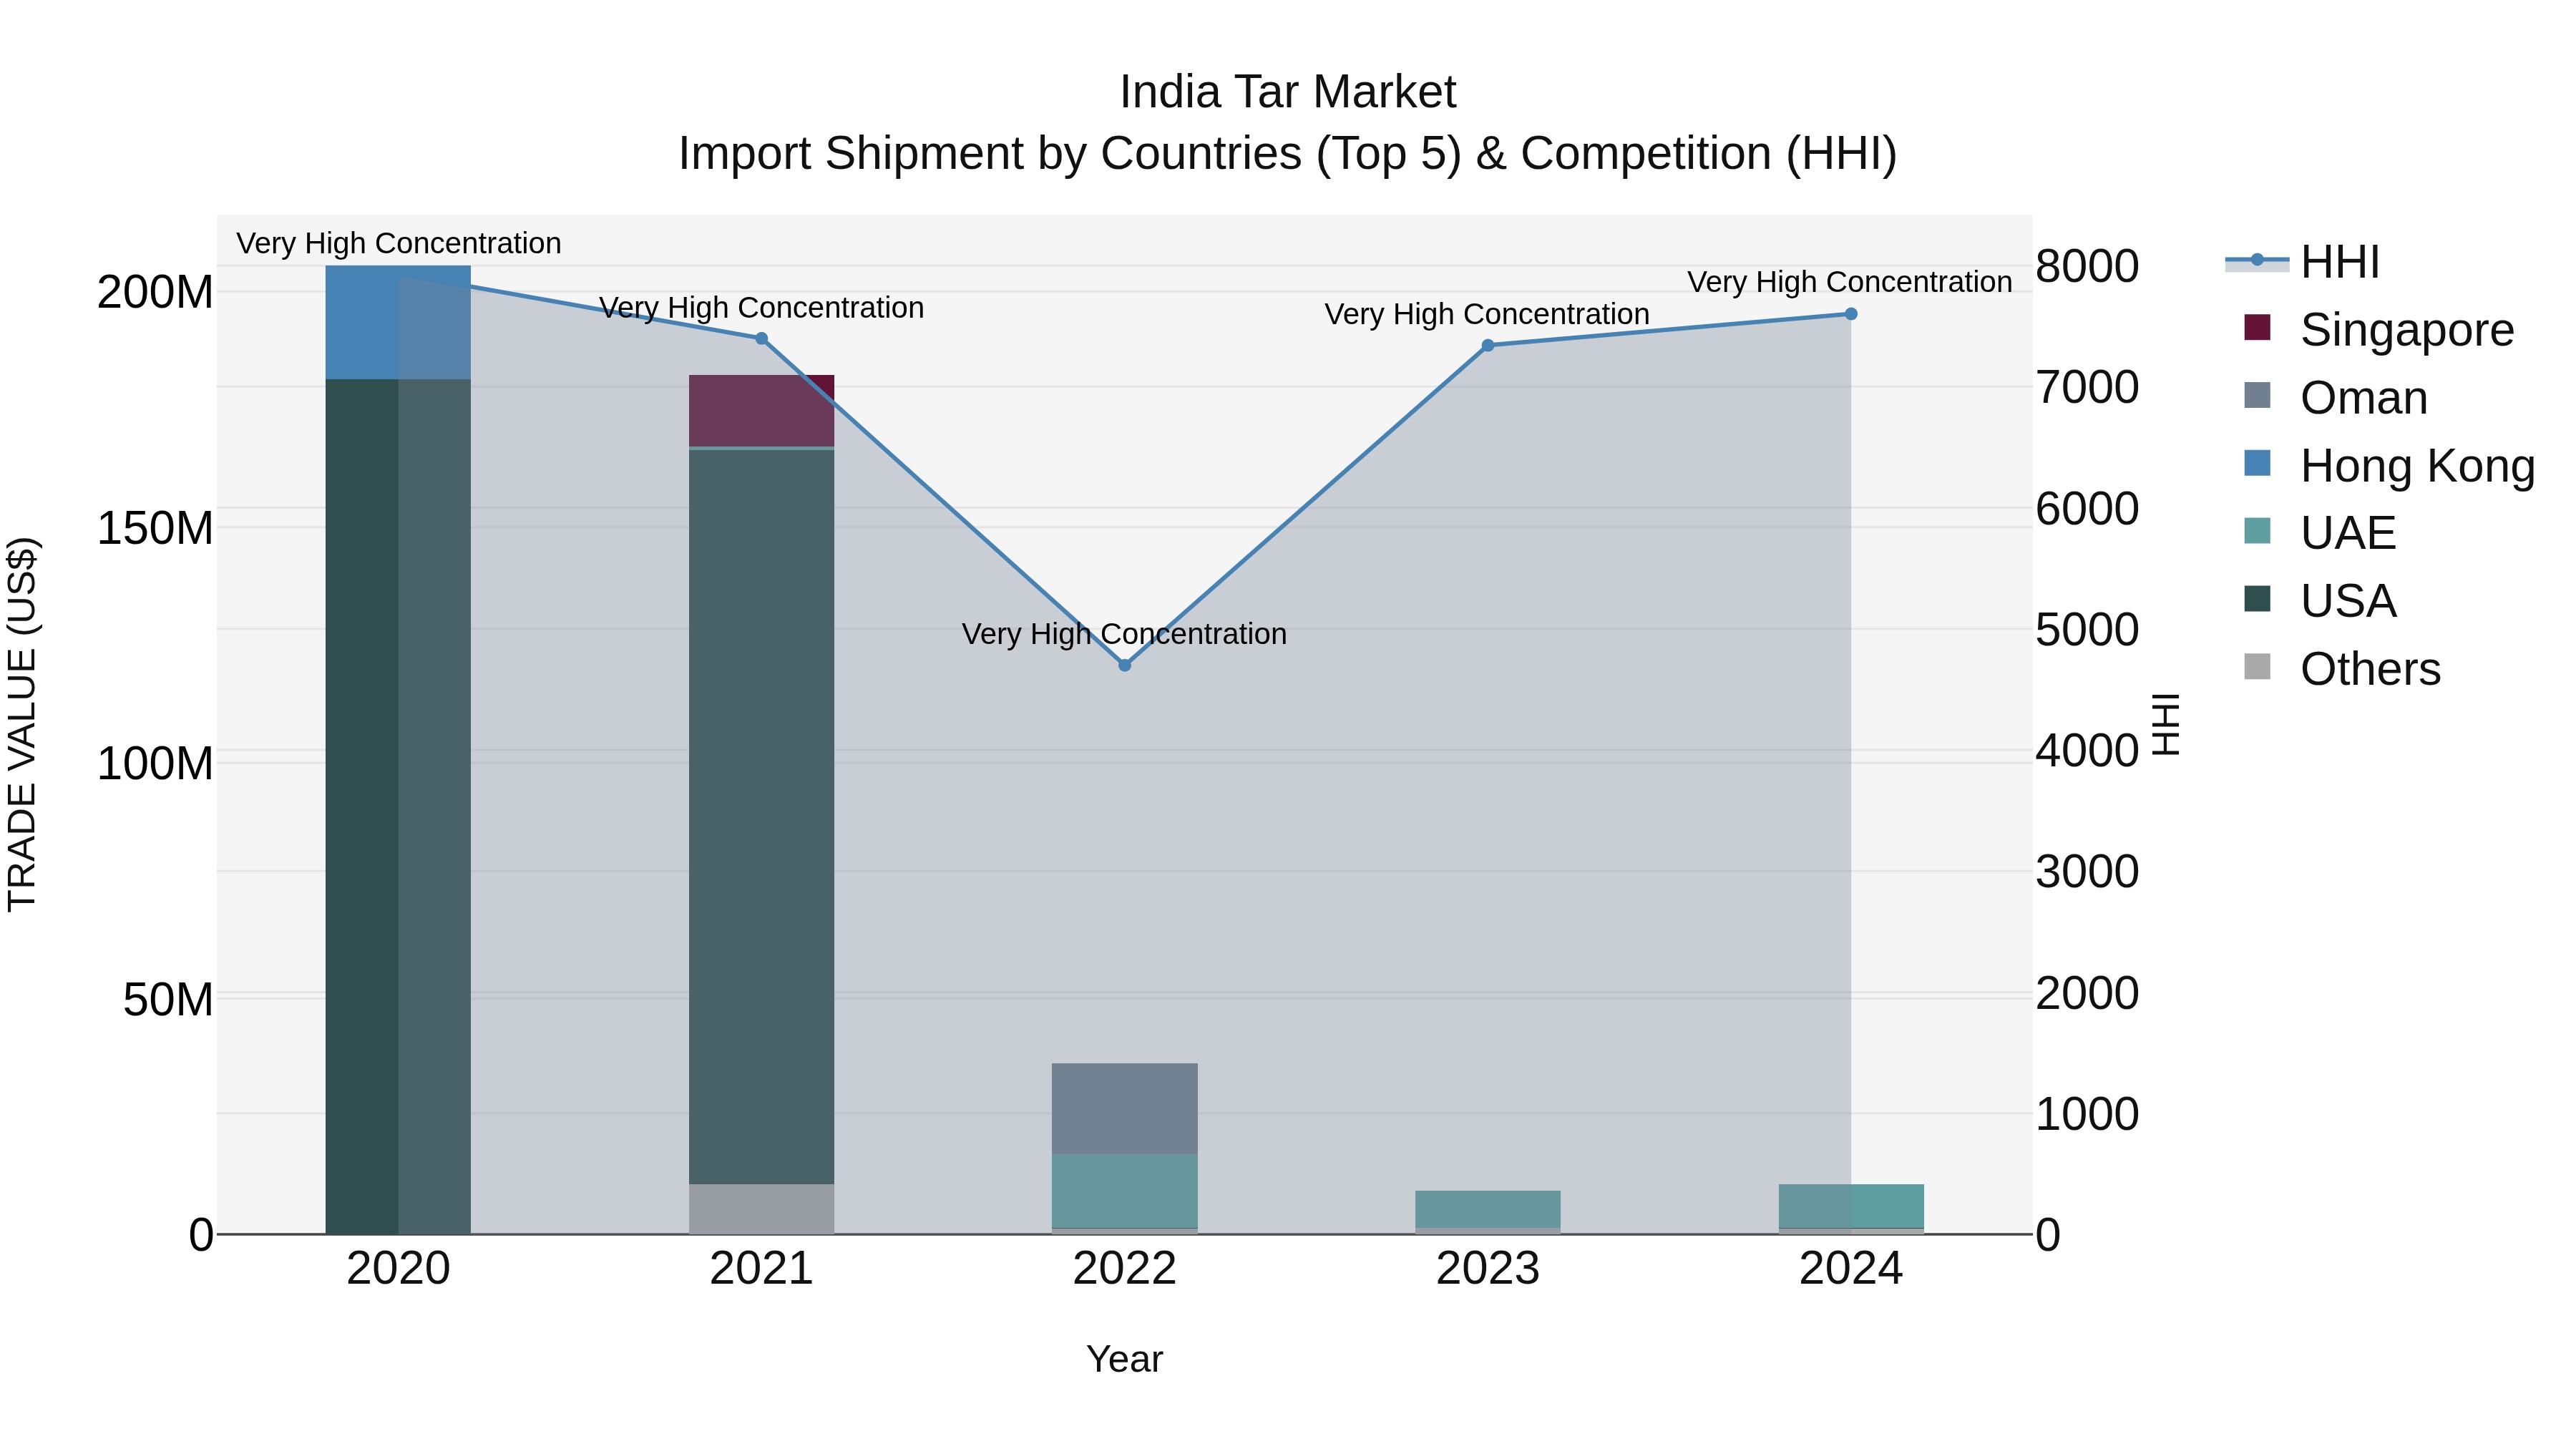The width and height of the screenshot is (2576, 1449).
Task: Click the 100M trade value tick label
Action: pyautogui.click(x=155, y=764)
